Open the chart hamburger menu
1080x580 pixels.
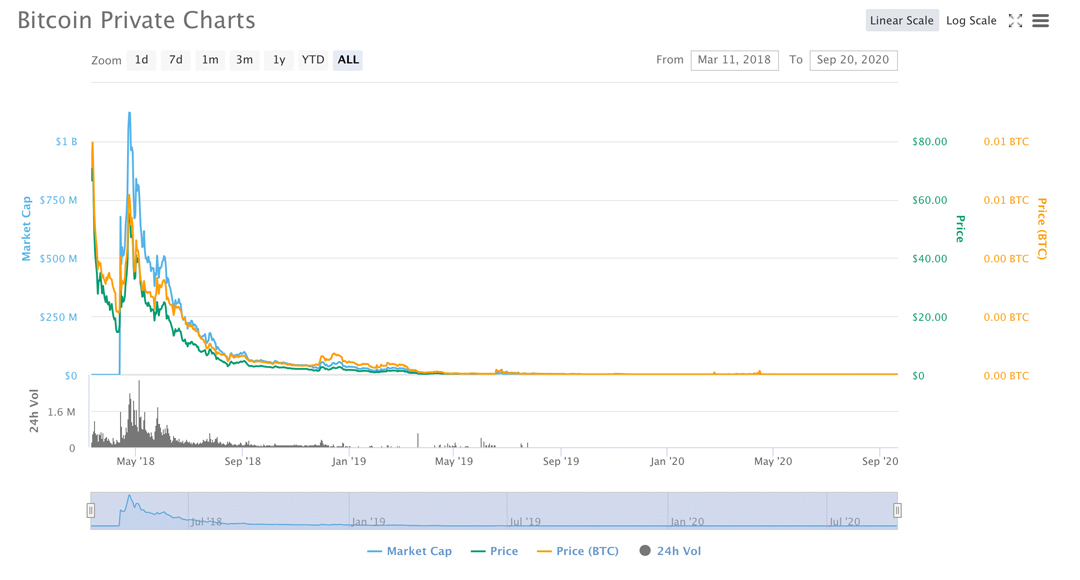(1040, 21)
